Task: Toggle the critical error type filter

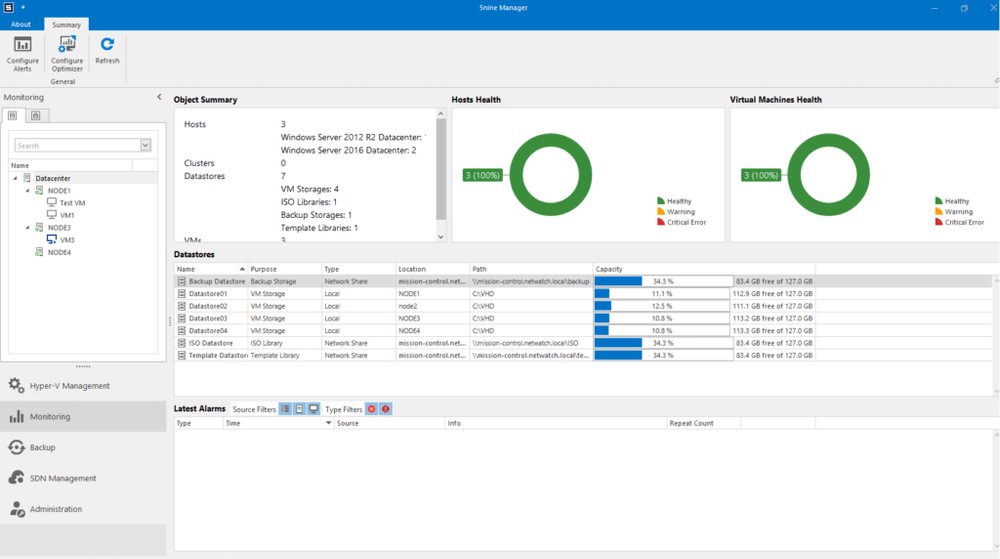Action: point(372,409)
